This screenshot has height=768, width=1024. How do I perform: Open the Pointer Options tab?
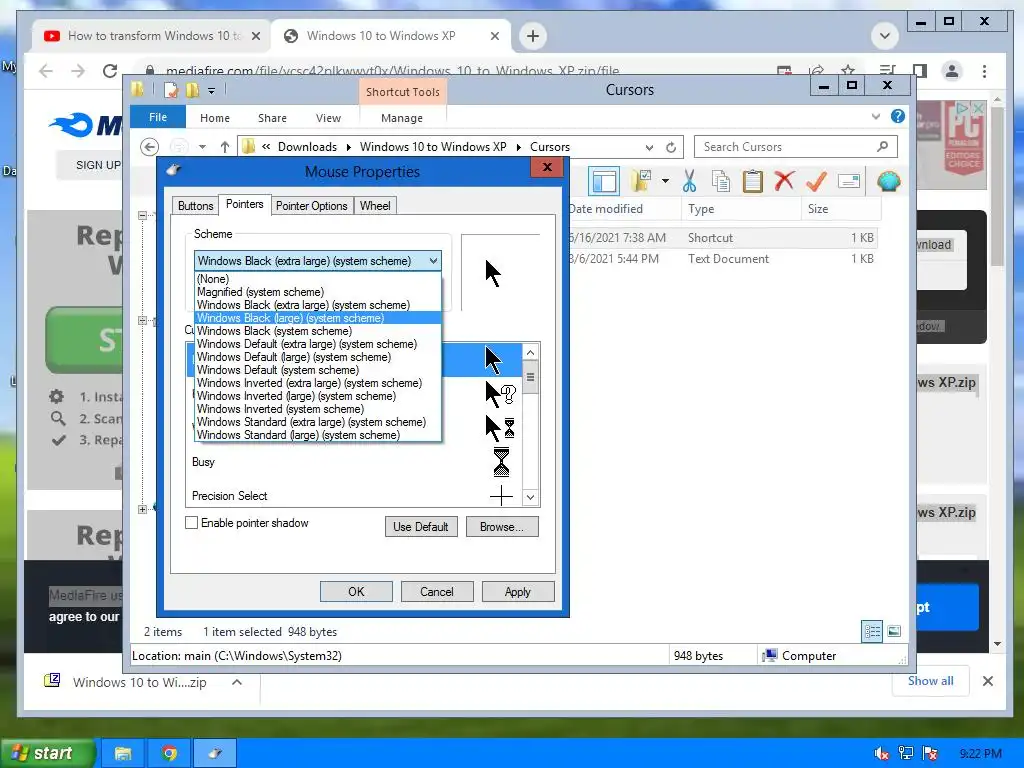[x=312, y=206]
